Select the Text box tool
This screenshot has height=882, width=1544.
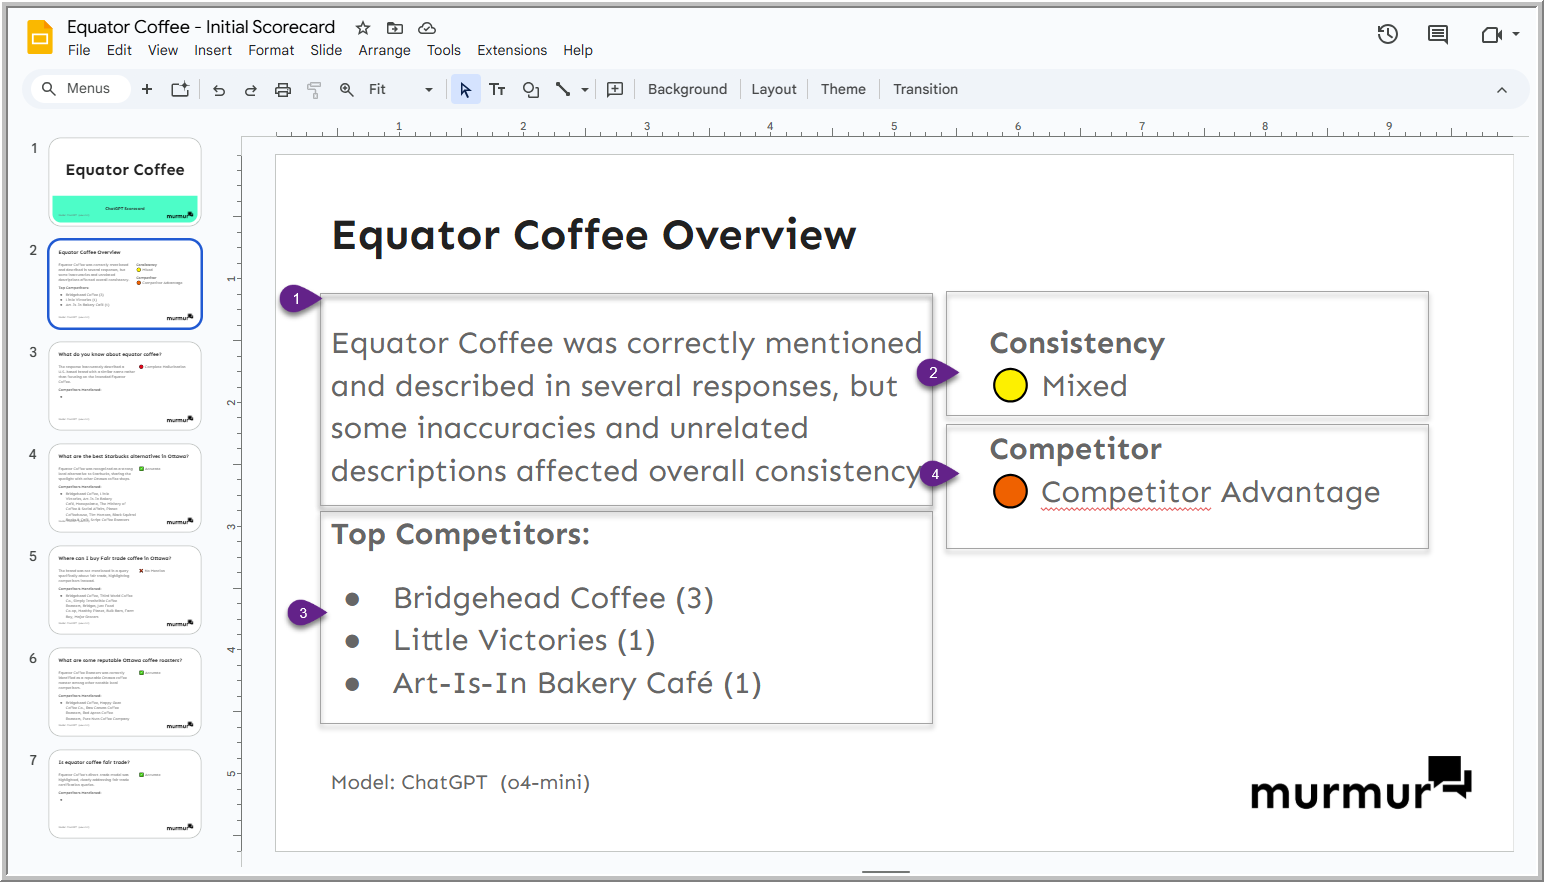pyautogui.click(x=497, y=90)
